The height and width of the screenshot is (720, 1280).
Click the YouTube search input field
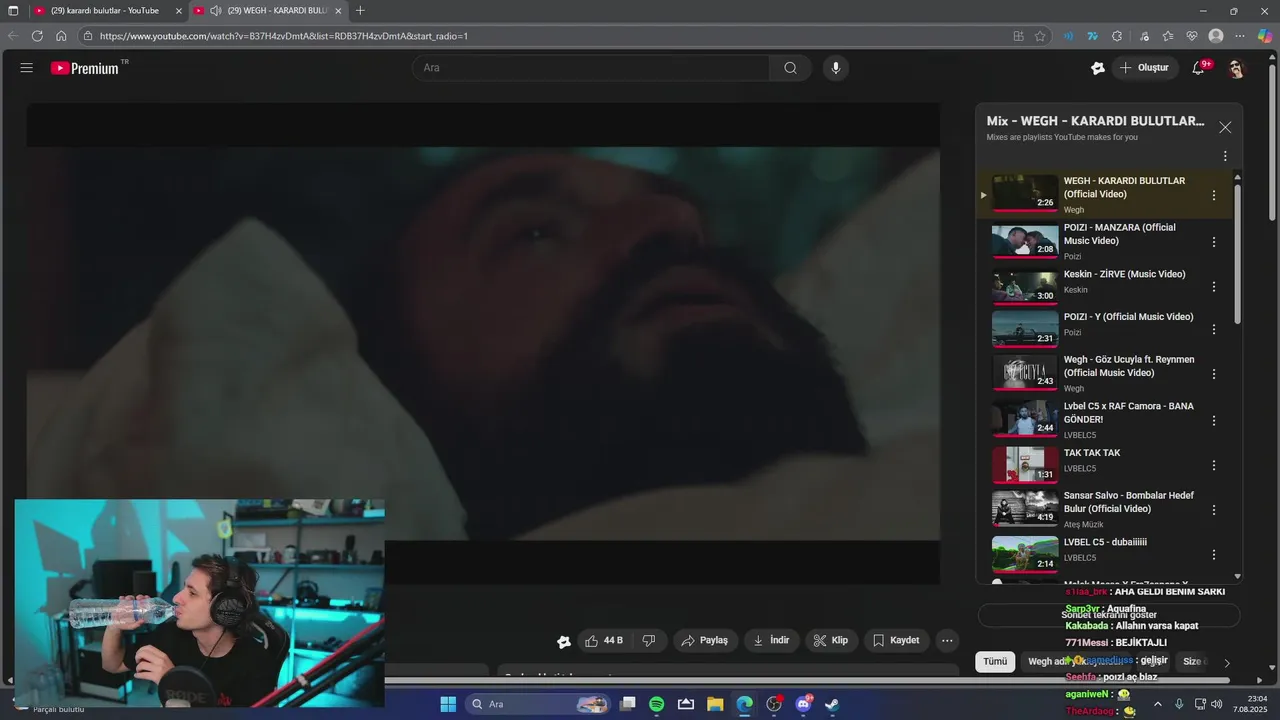coord(591,68)
